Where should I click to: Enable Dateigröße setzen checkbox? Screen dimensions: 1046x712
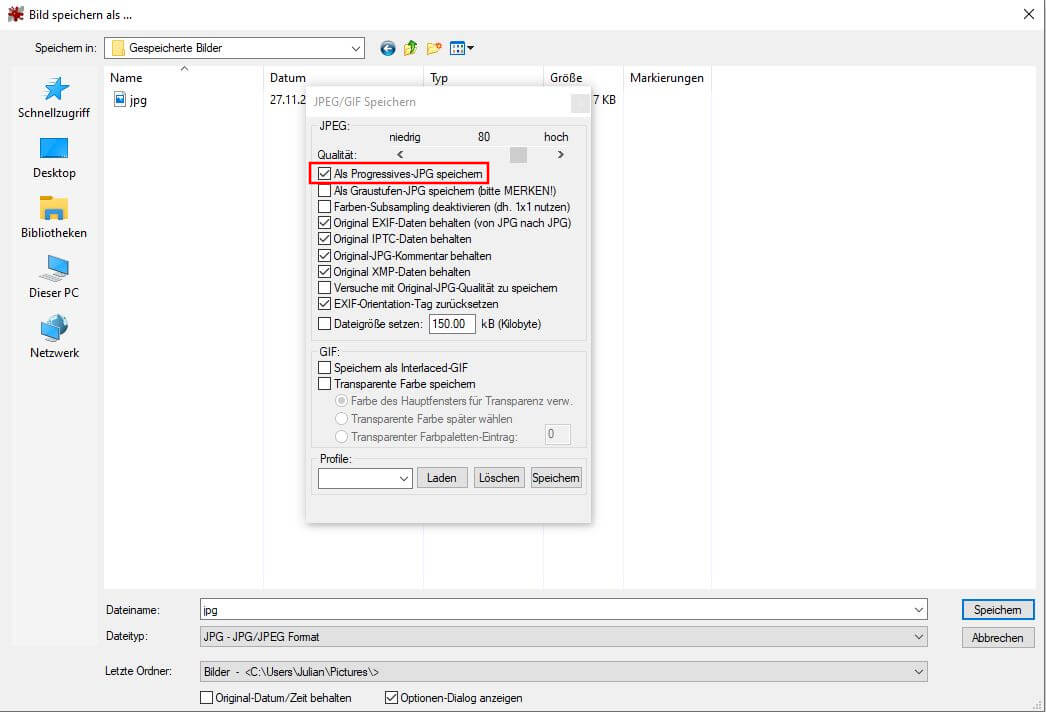[324, 324]
